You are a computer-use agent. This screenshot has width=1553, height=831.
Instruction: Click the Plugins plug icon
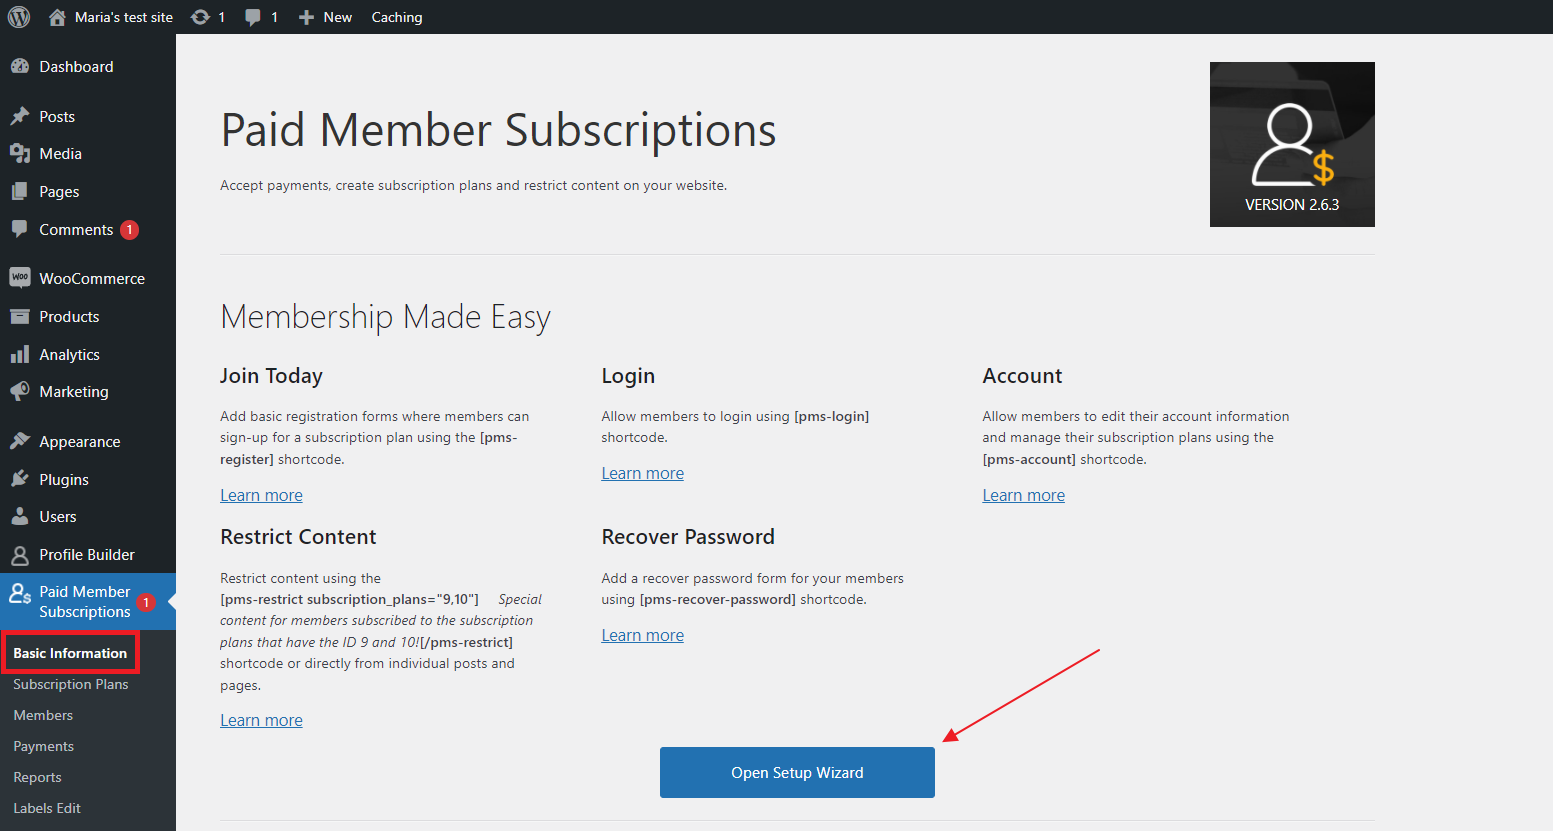pos(20,479)
